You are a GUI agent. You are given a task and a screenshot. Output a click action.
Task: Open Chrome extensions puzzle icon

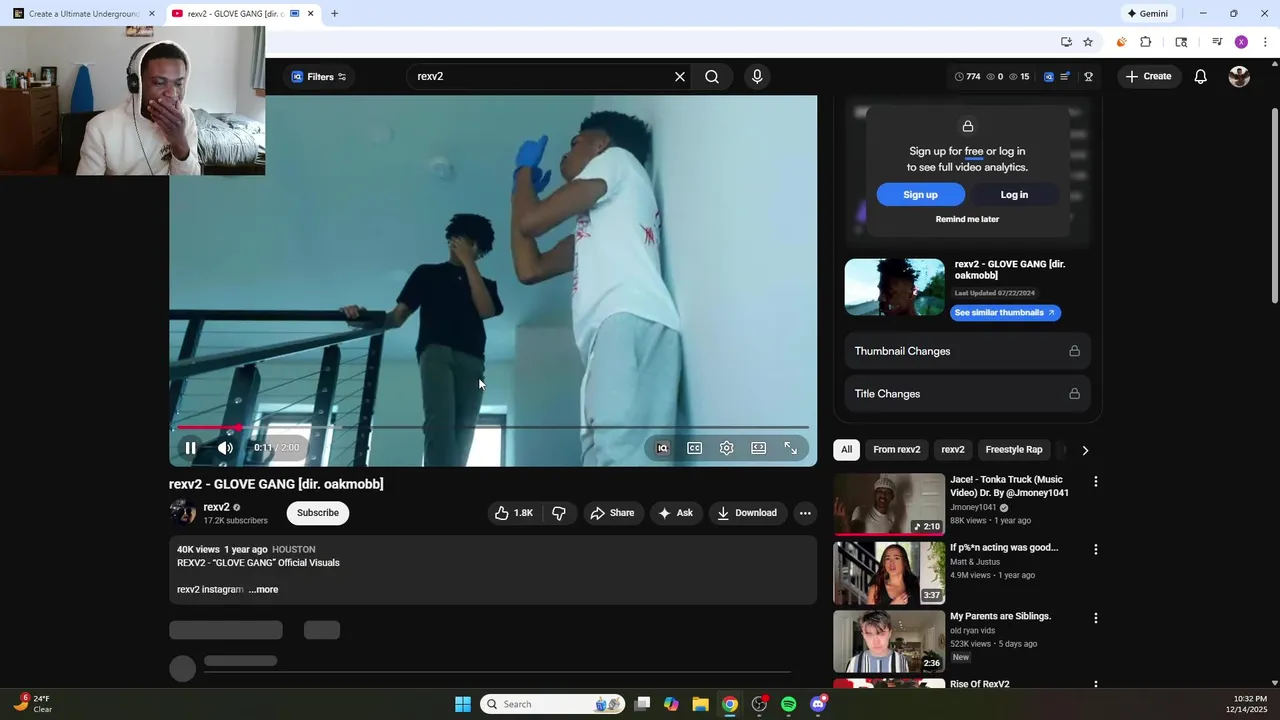point(1146,42)
